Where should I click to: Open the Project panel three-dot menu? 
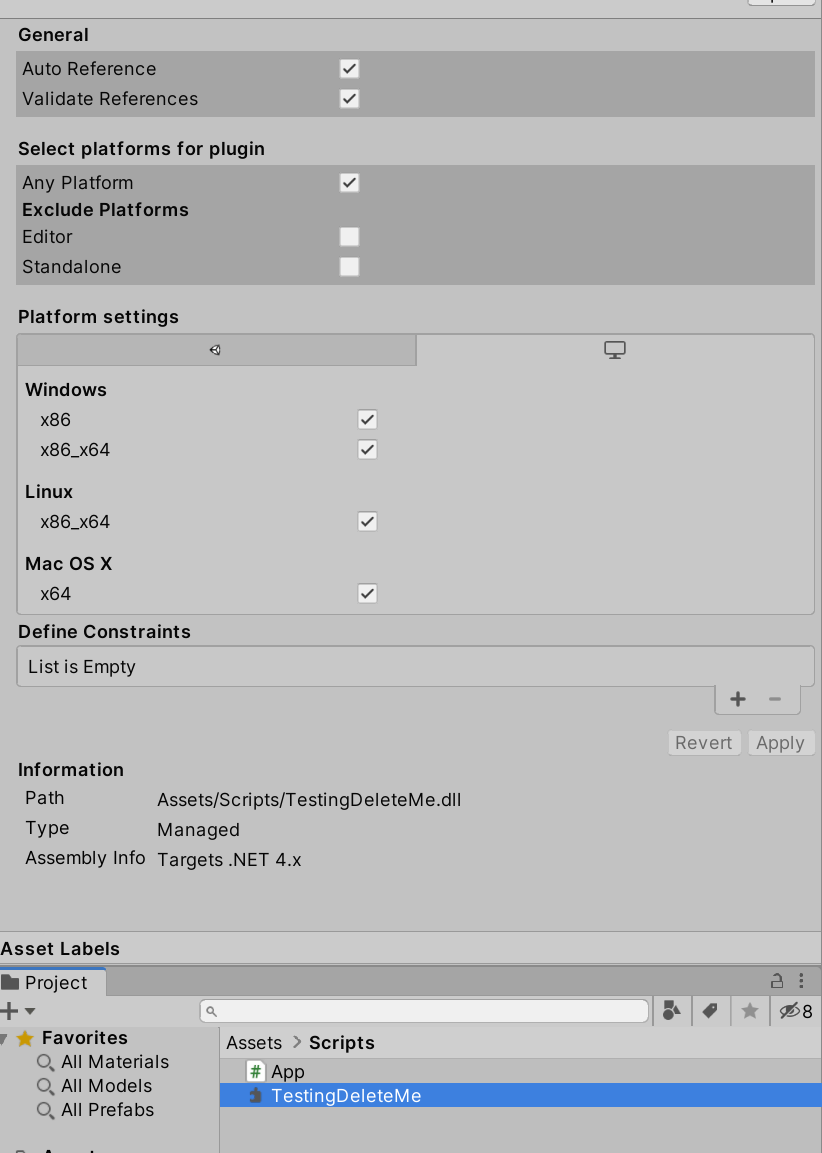[801, 981]
